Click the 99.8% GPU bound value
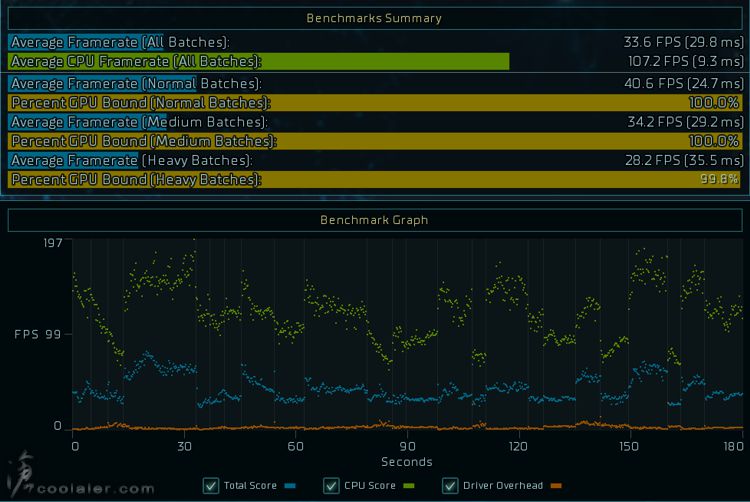Screen dimensions: 750x502 (x=719, y=179)
